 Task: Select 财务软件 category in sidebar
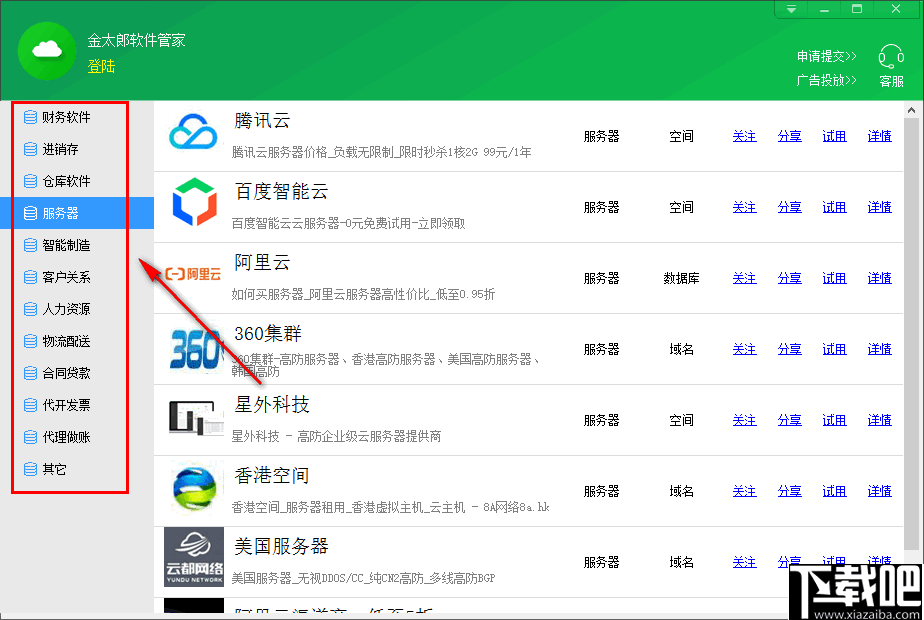click(x=77, y=117)
